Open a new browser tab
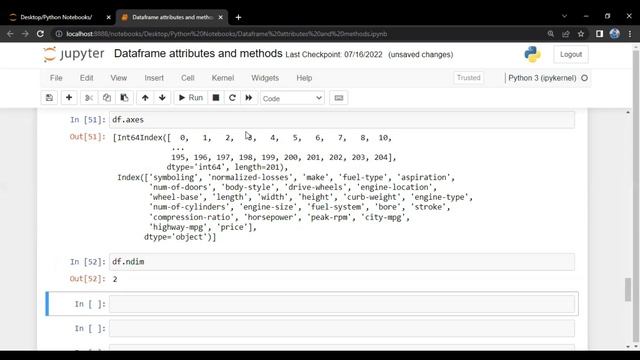 click(x=238, y=17)
